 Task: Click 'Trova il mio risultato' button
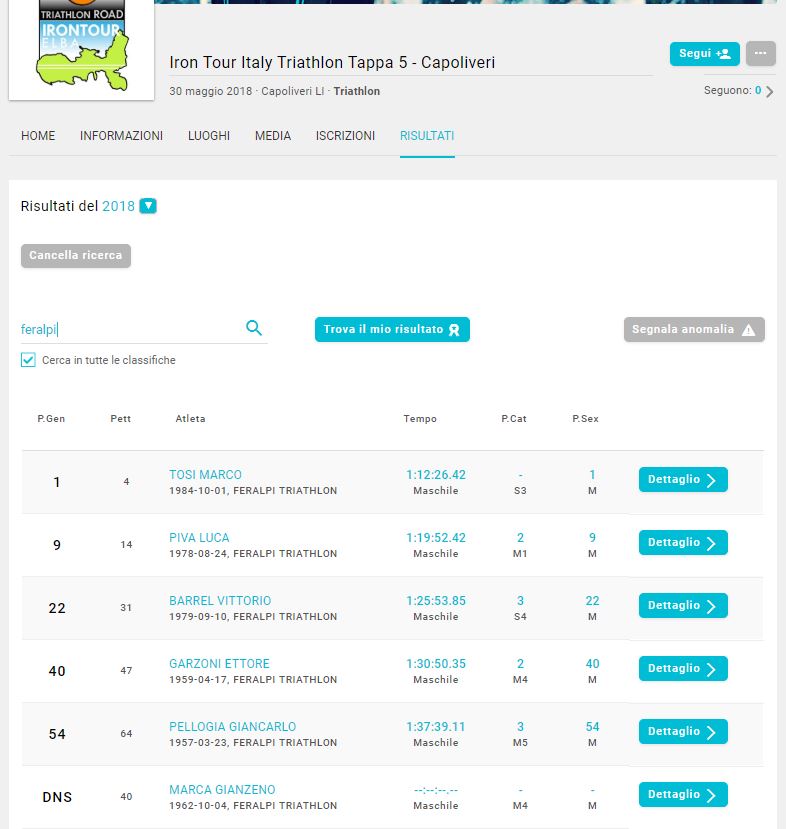392,329
